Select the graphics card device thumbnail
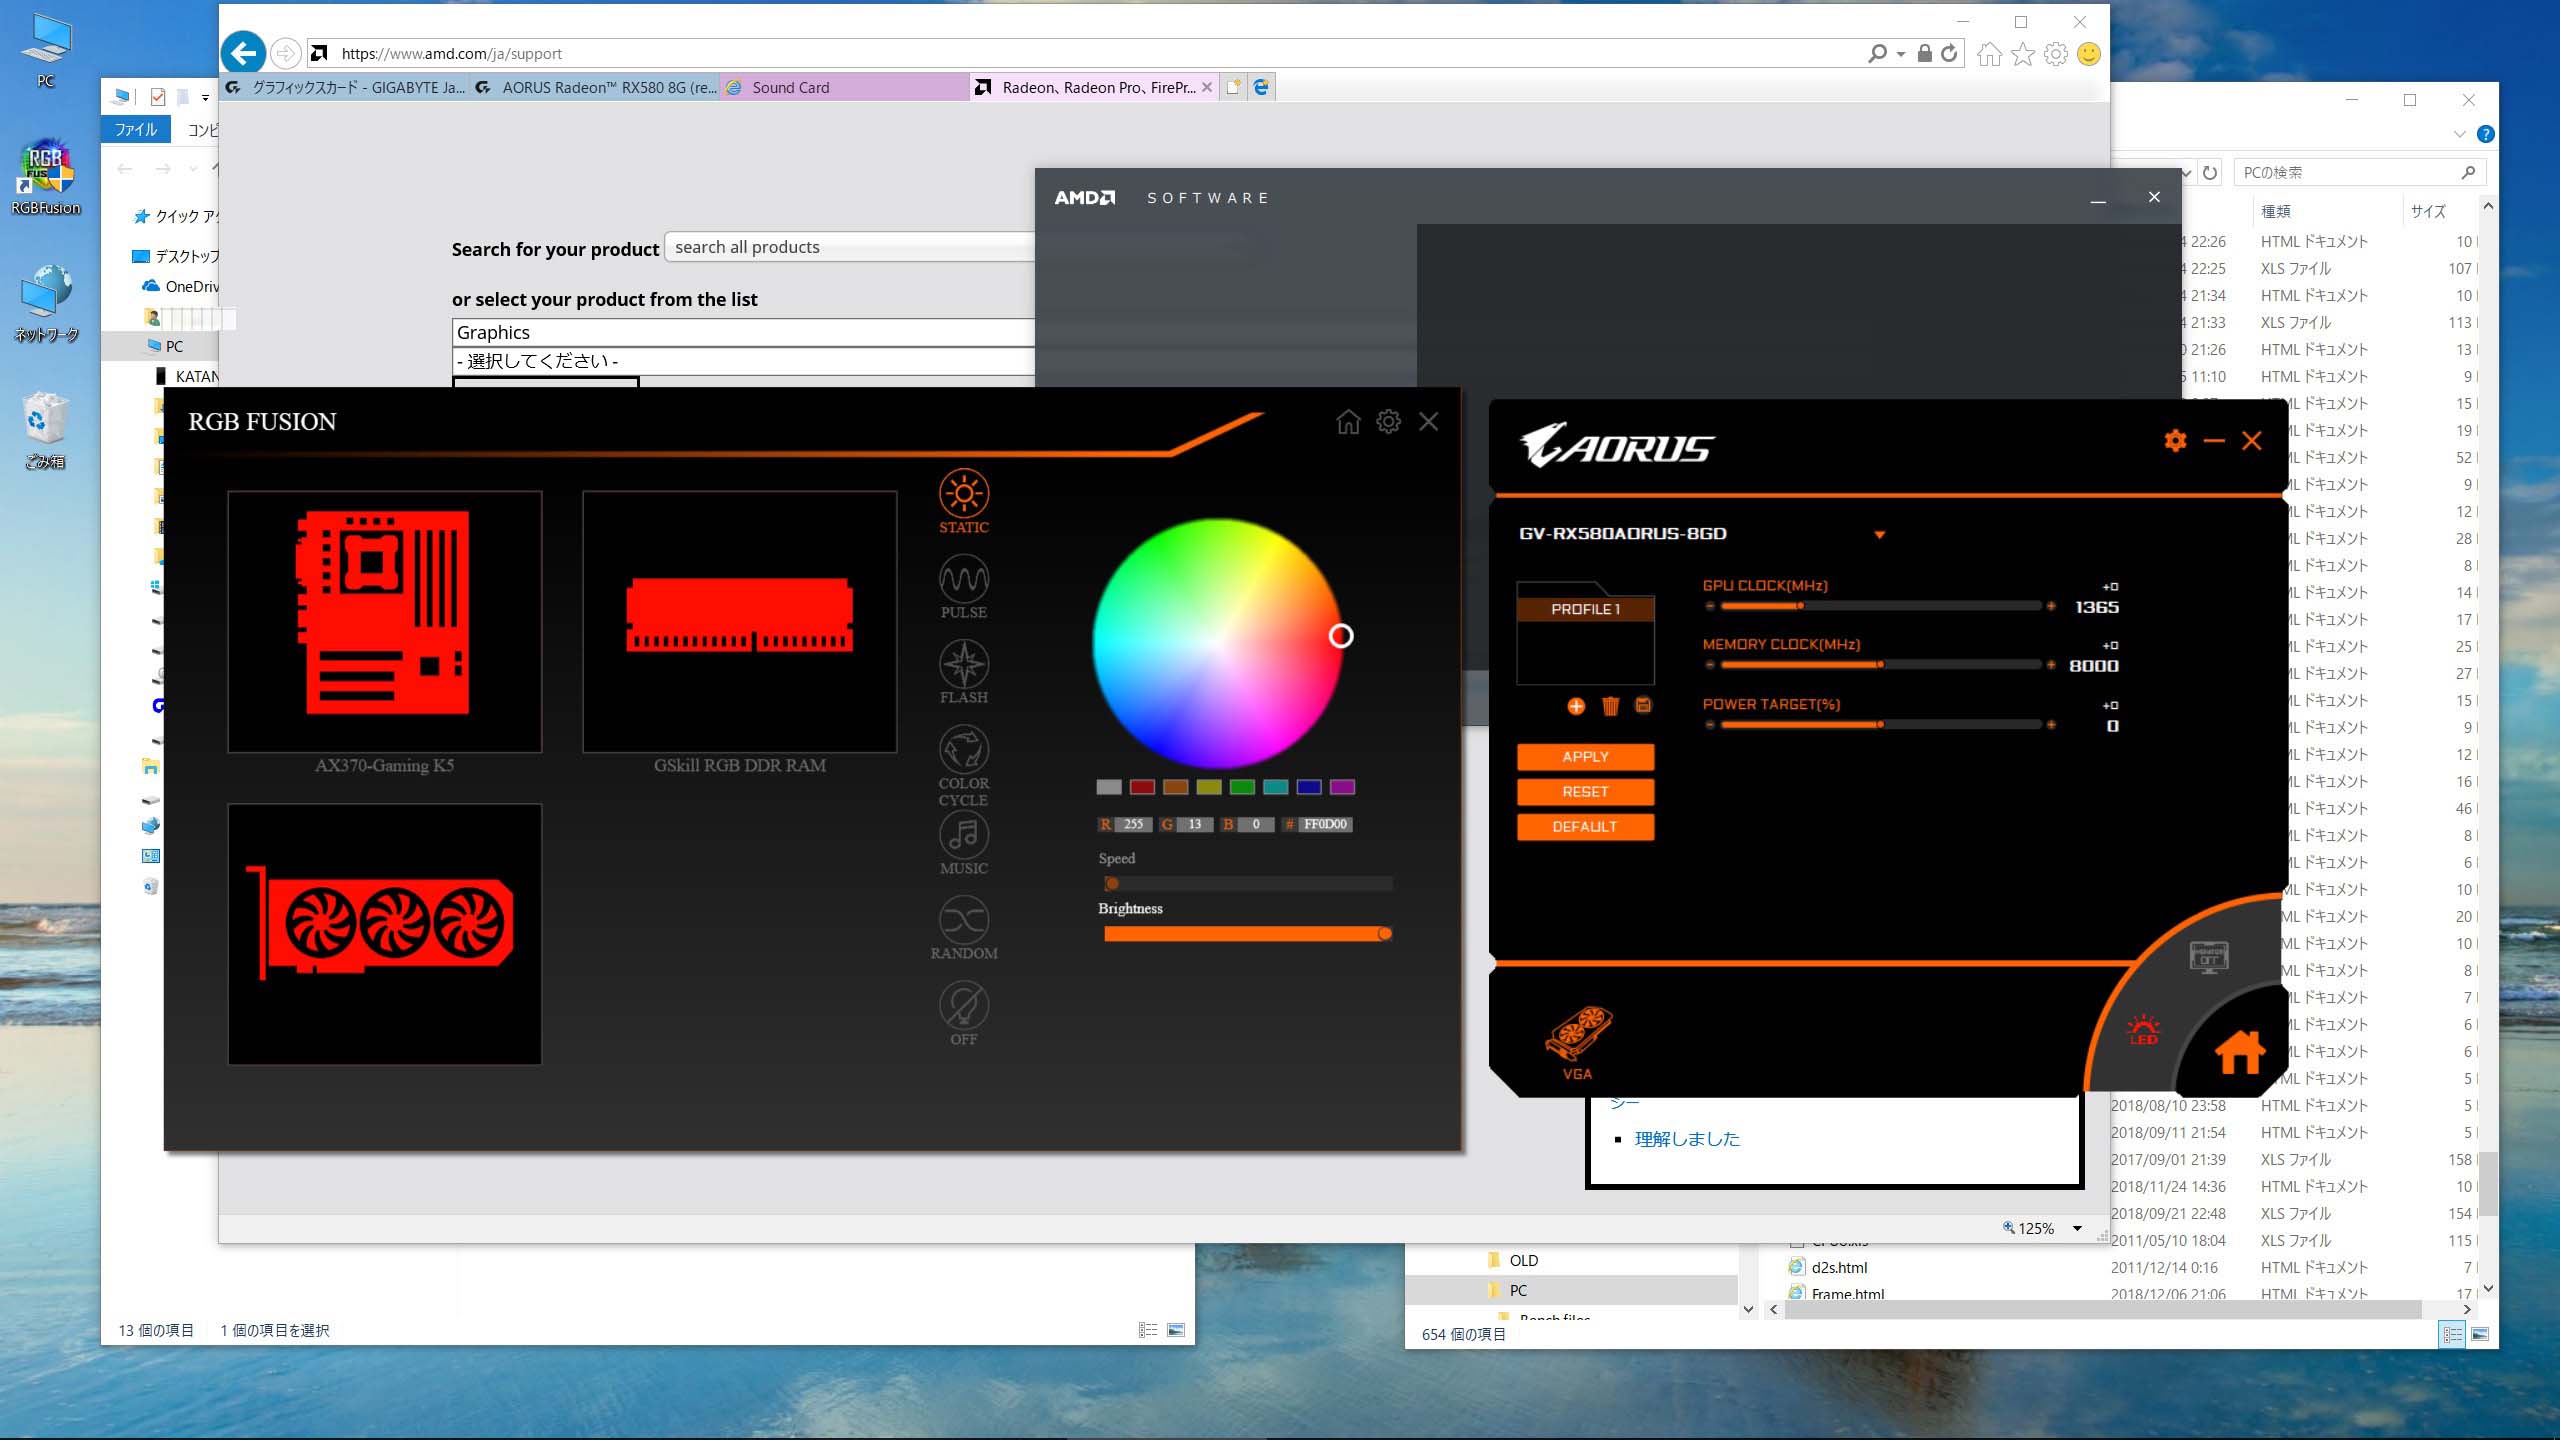The width and height of the screenshot is (2560, 1440). pos(385,934)
